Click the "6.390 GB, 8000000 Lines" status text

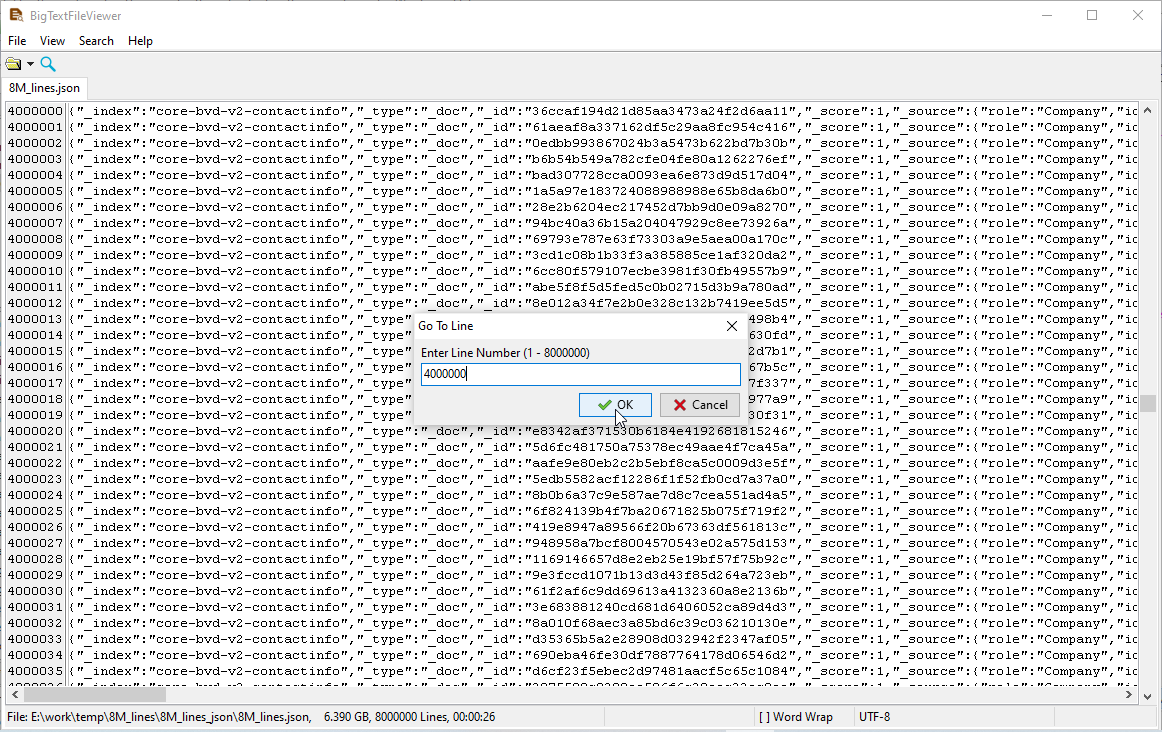click(385, 716)
